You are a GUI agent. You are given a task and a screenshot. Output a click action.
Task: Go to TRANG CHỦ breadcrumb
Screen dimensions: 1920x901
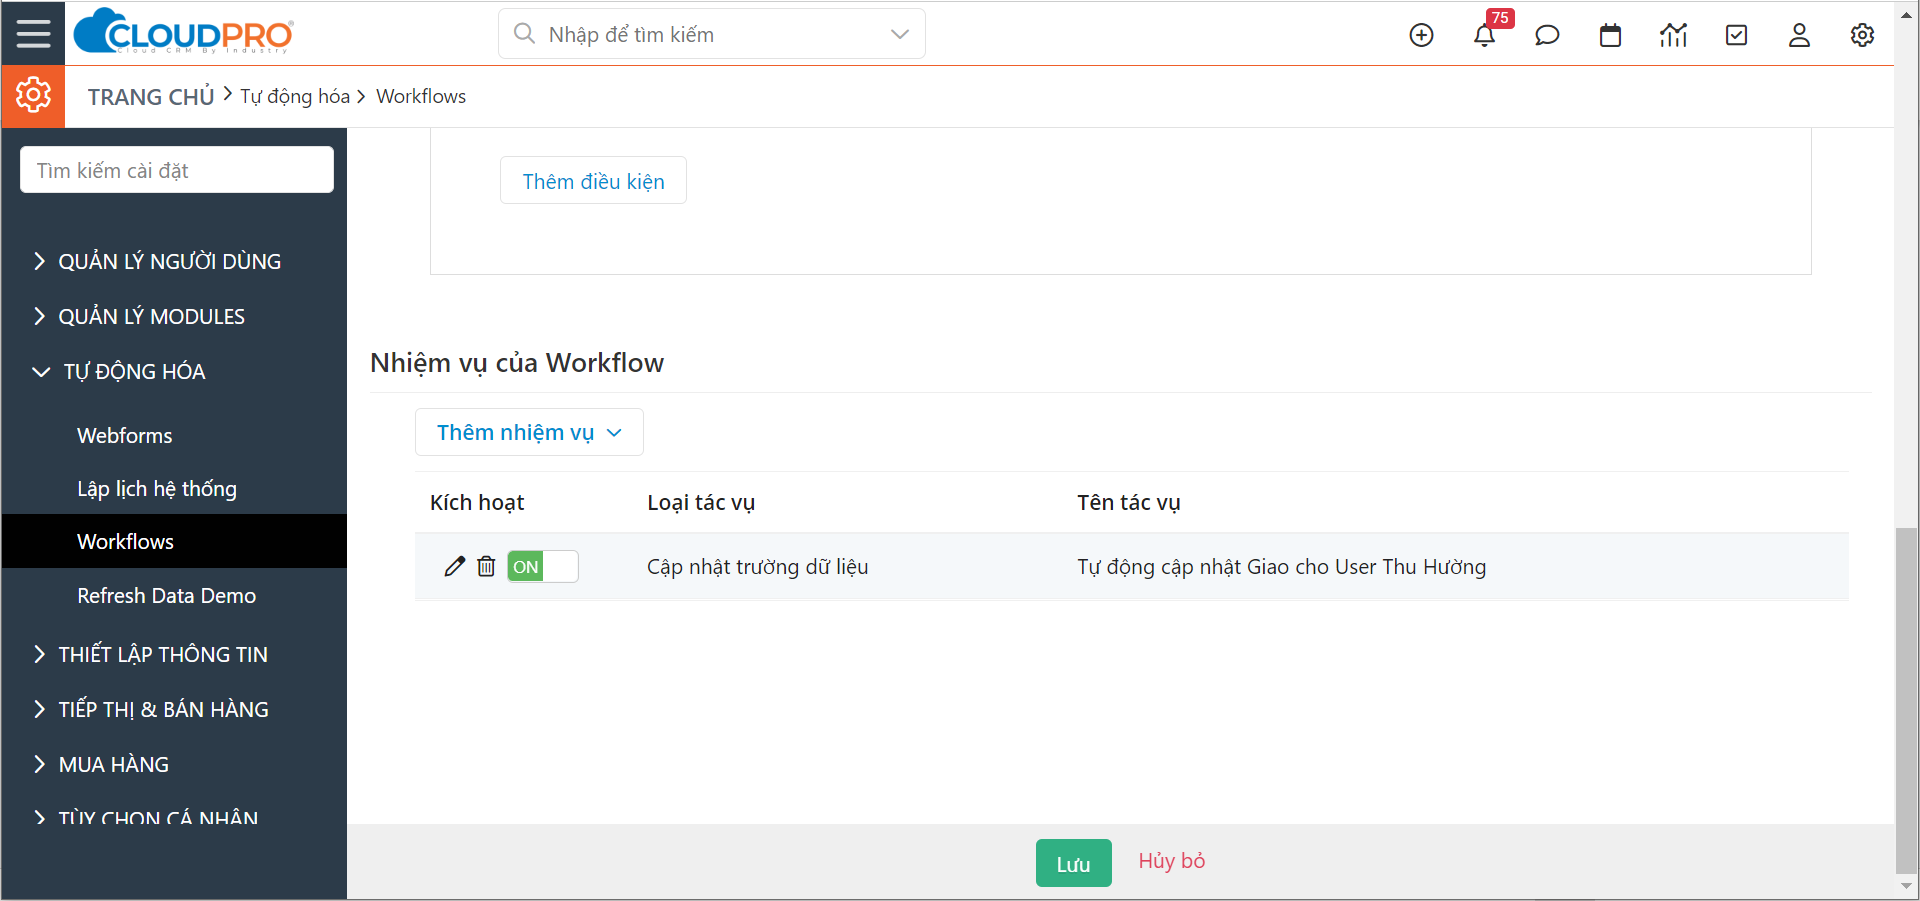151,97
